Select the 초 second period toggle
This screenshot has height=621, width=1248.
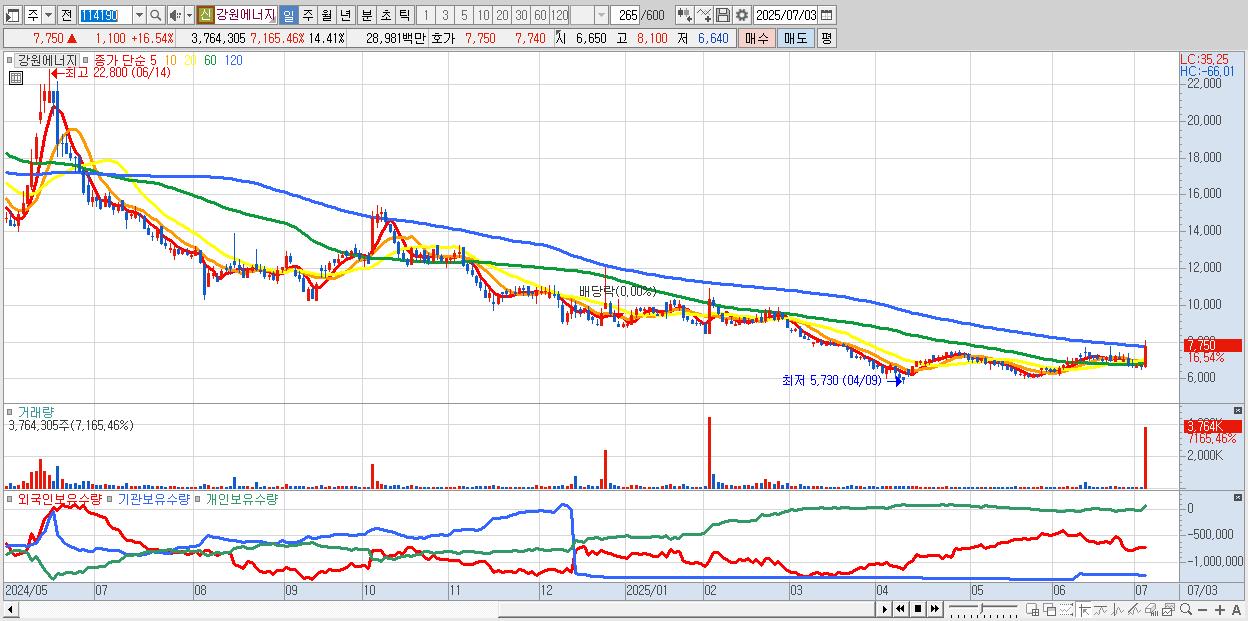pyautogui.click(x=386, y=16)
